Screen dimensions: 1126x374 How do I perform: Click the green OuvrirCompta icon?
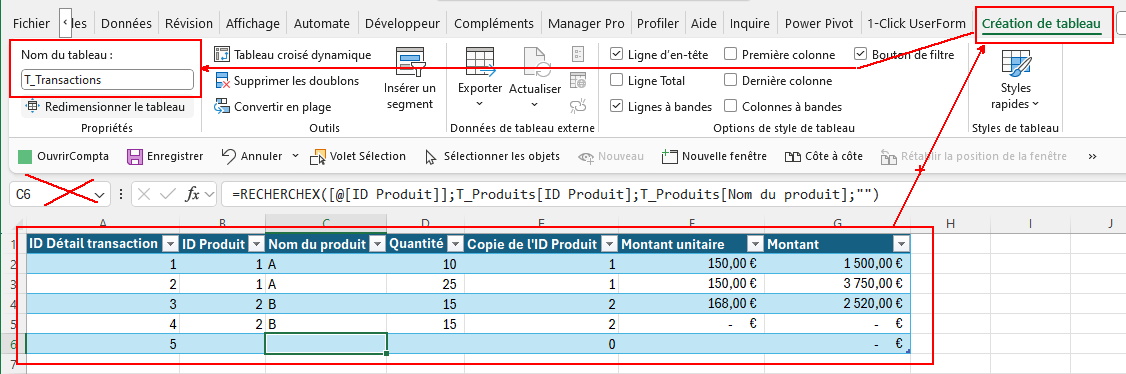point(25,156)
